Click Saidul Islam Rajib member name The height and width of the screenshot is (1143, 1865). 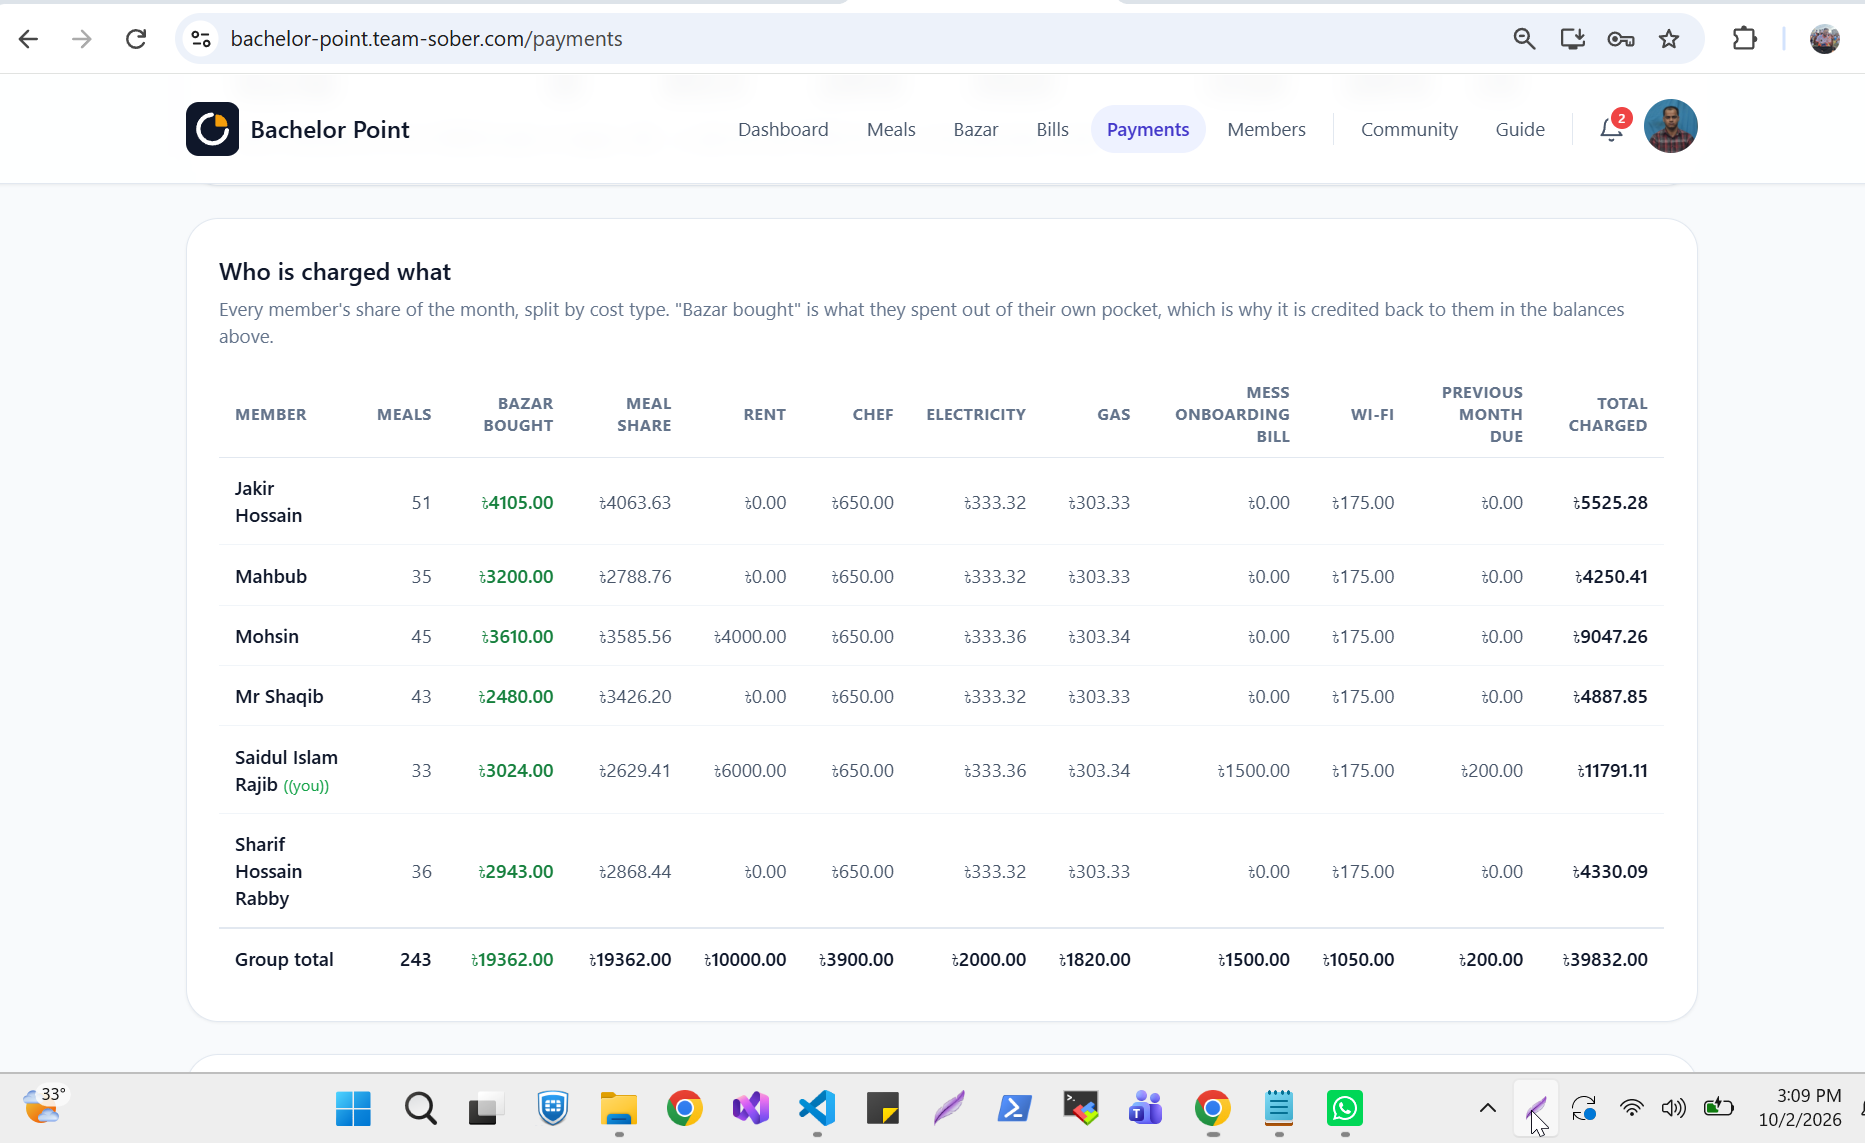pyautogui.click(x=286, y=771)
